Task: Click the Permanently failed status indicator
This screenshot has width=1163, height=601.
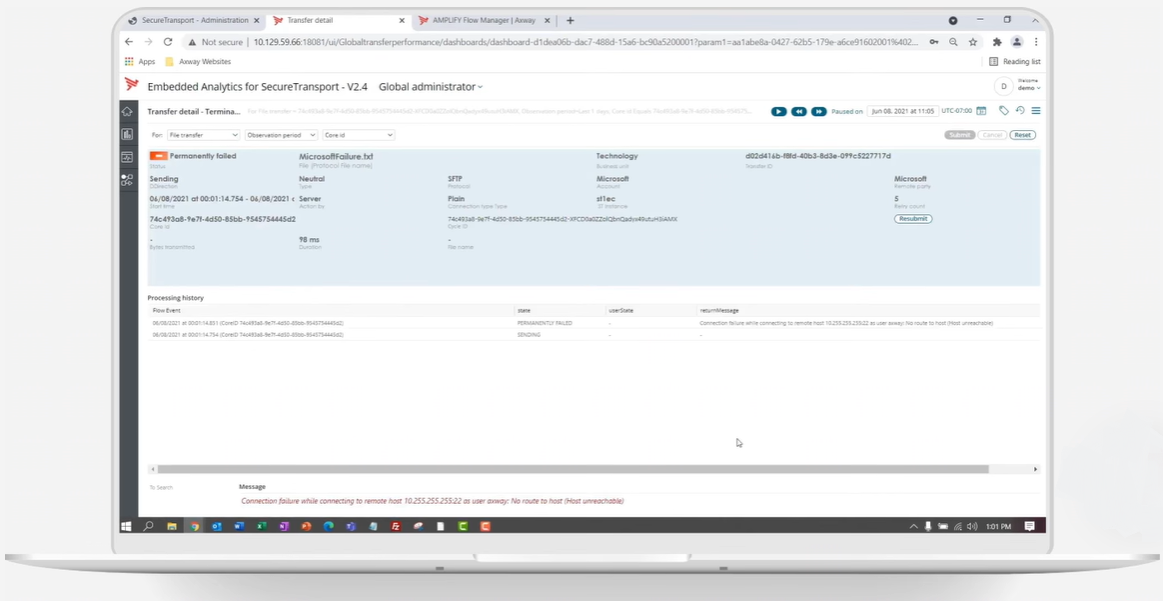Action: coord(193,157)
